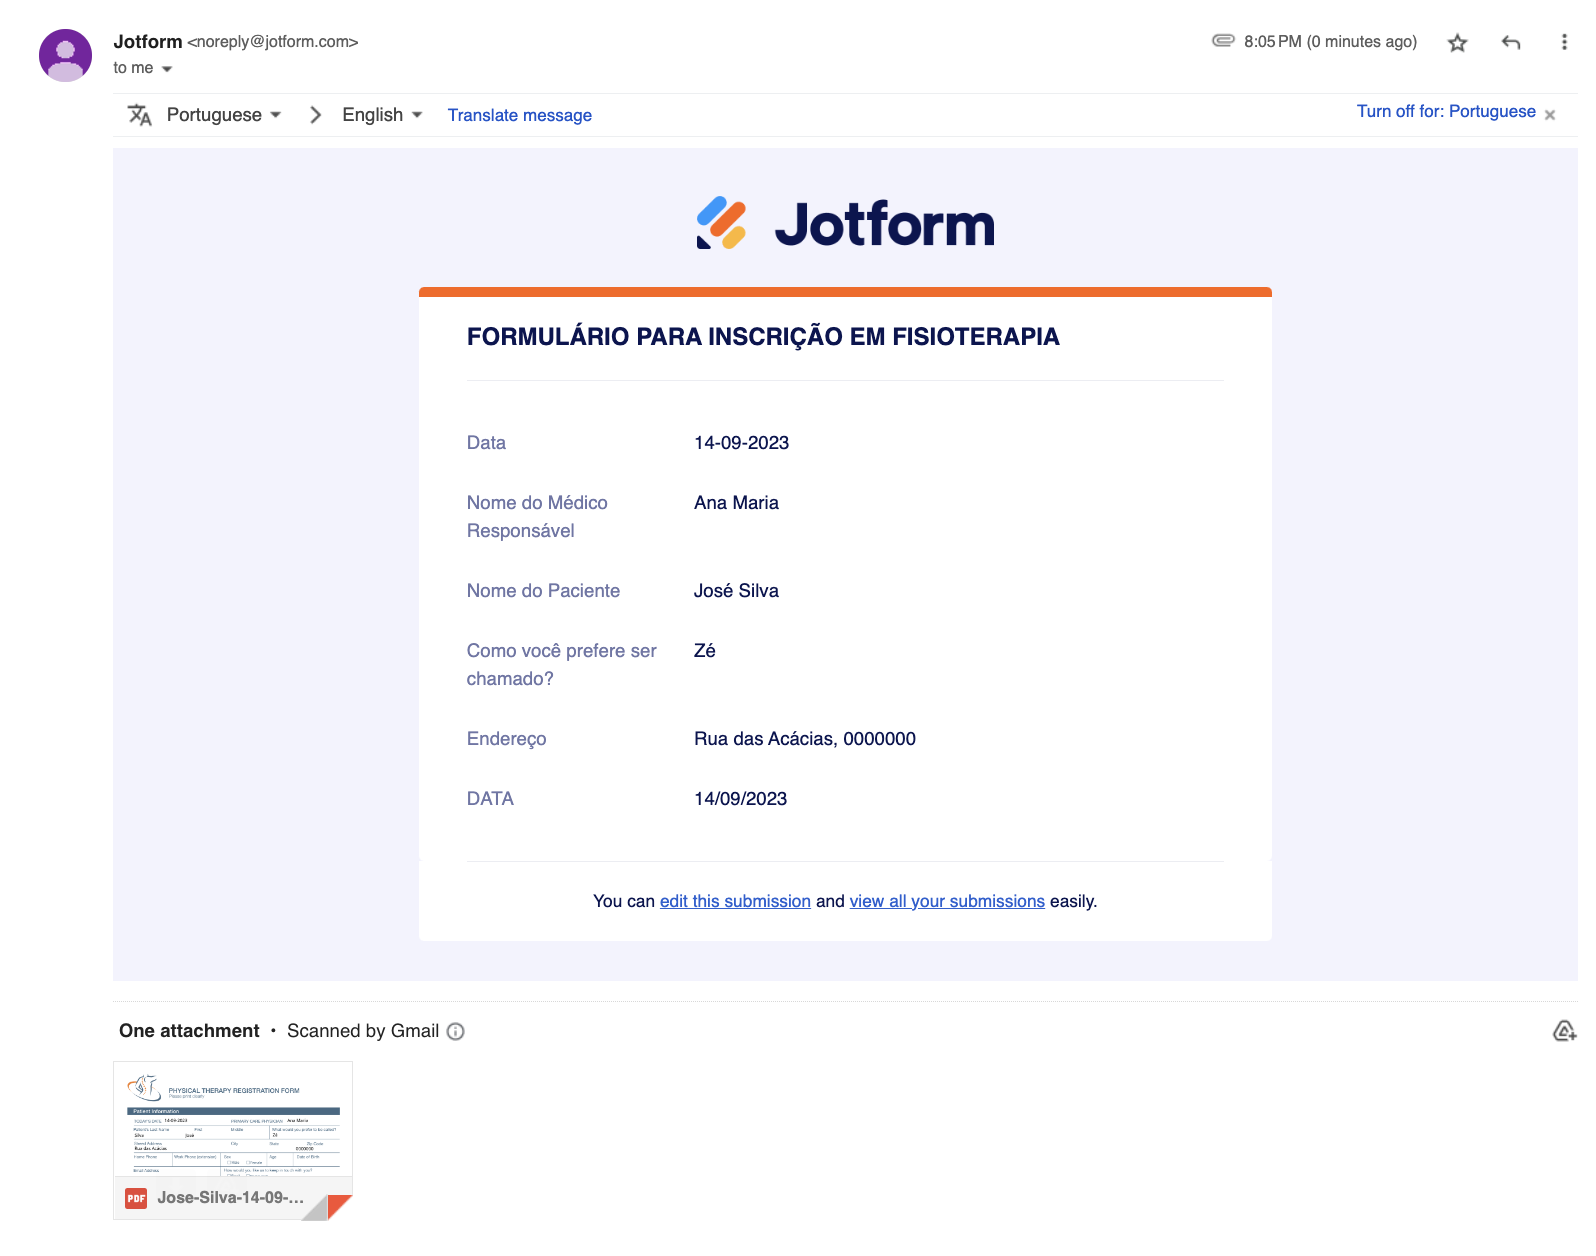Viewport: 1596px width, 1256px height.
Task: Click the 'Nome do Médico Responsável' label
Action: pos(537,517)
